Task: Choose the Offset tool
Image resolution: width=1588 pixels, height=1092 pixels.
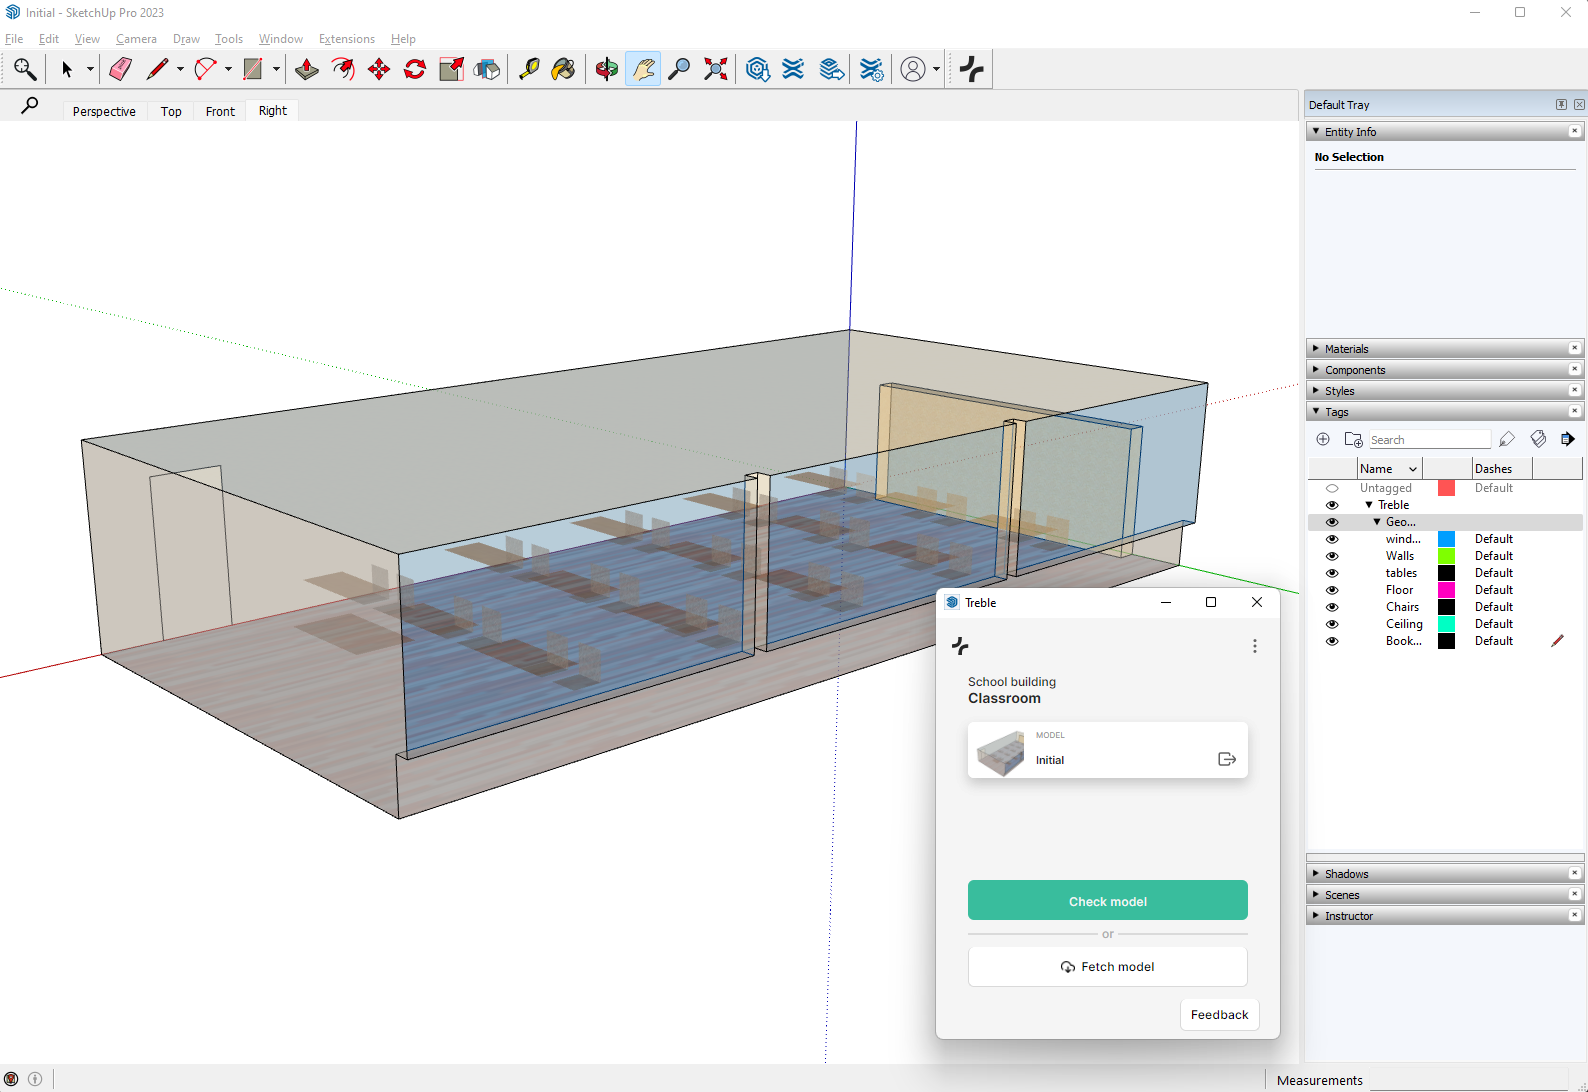Action: tap(343, 69)
